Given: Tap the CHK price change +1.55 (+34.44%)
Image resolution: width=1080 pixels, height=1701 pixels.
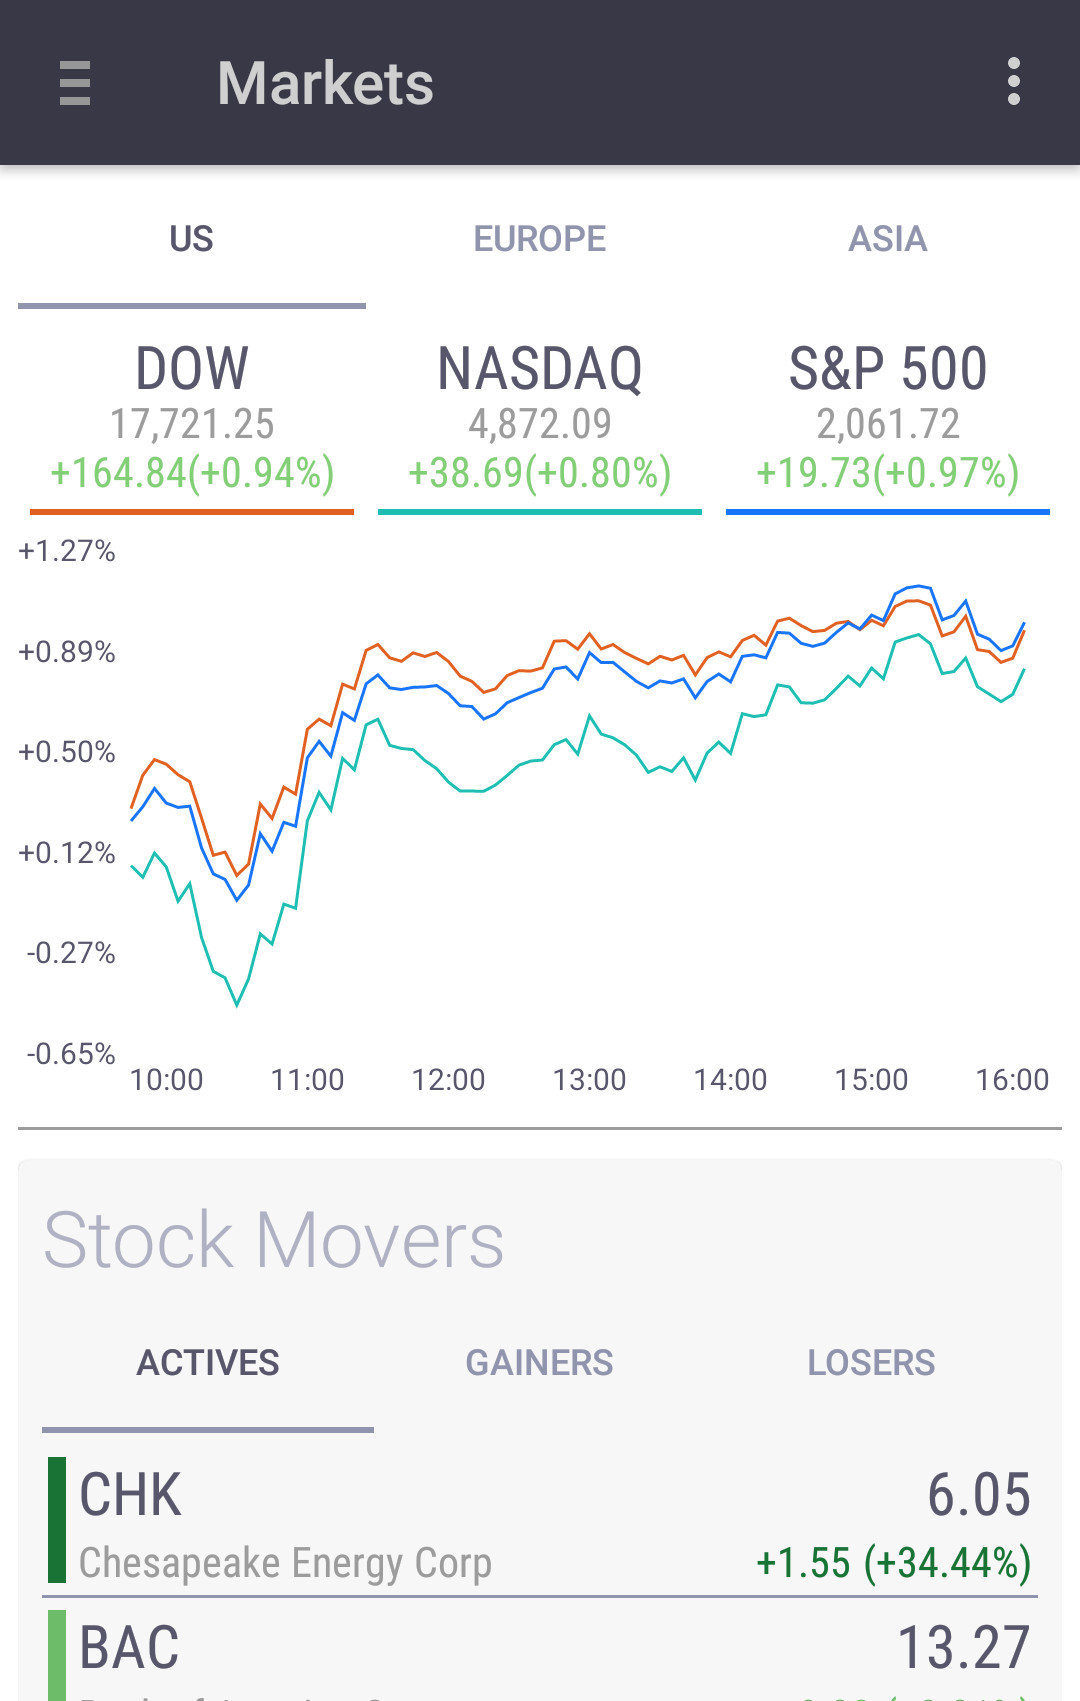Looking at the screenshot, I should coord(893,1563).
